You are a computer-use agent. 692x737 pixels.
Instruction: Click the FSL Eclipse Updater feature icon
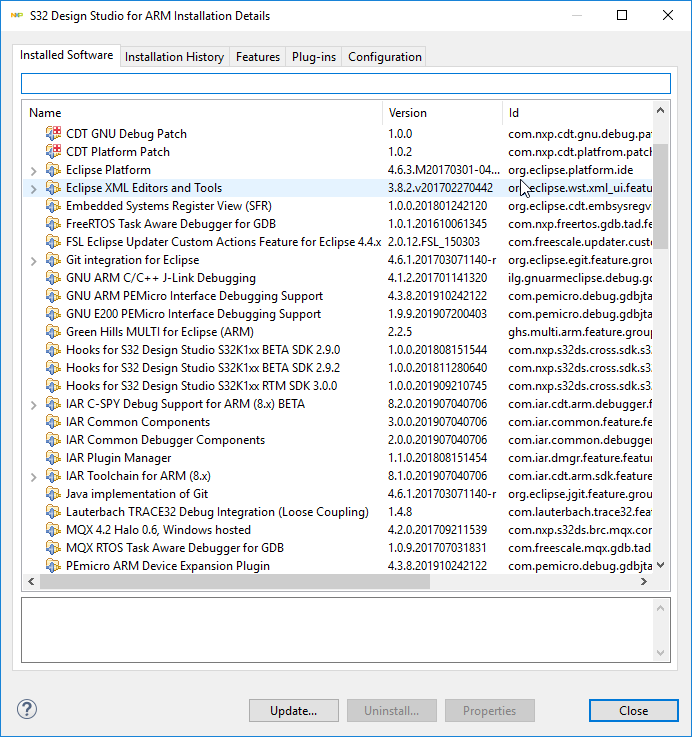pyautogui.click(x=53, y=242)
